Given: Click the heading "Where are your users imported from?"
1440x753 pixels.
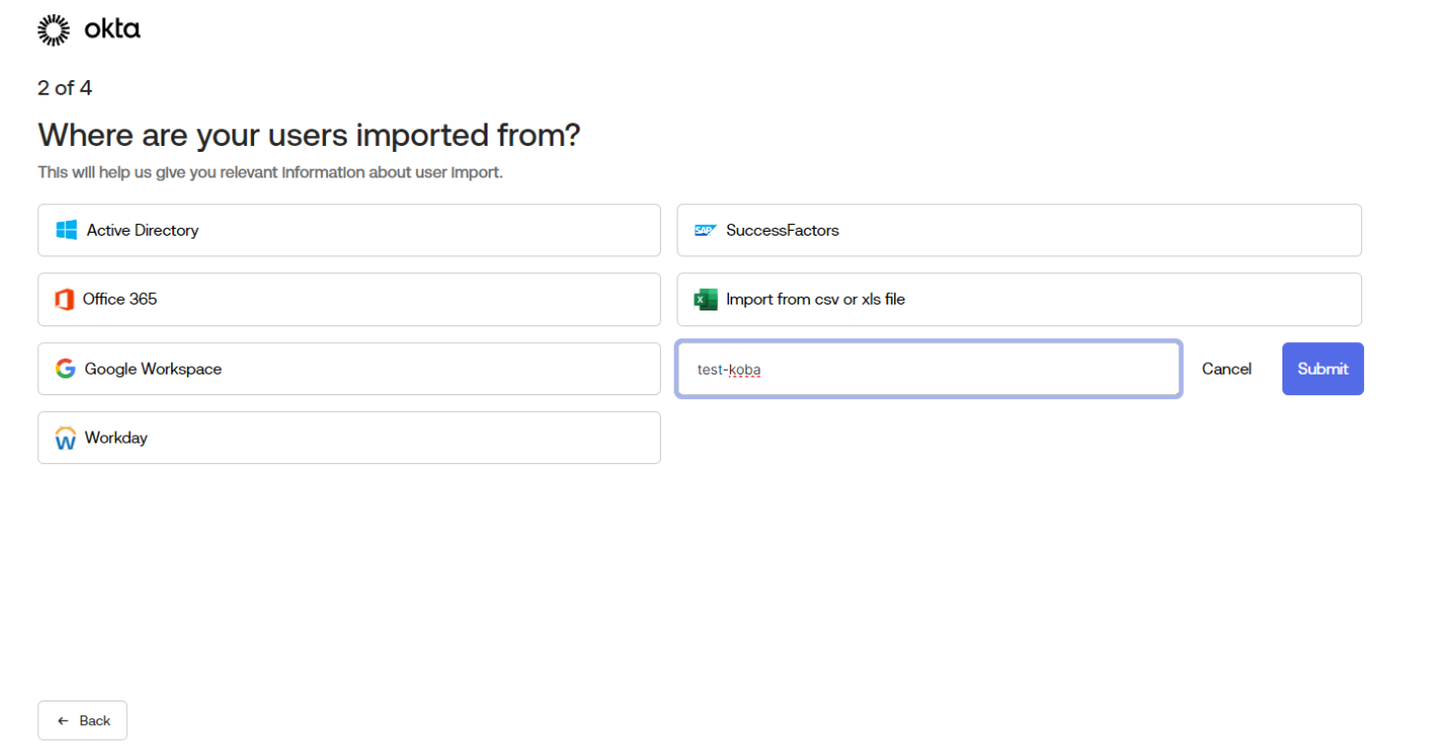Looking at the screenshot, I should (309, 135).
